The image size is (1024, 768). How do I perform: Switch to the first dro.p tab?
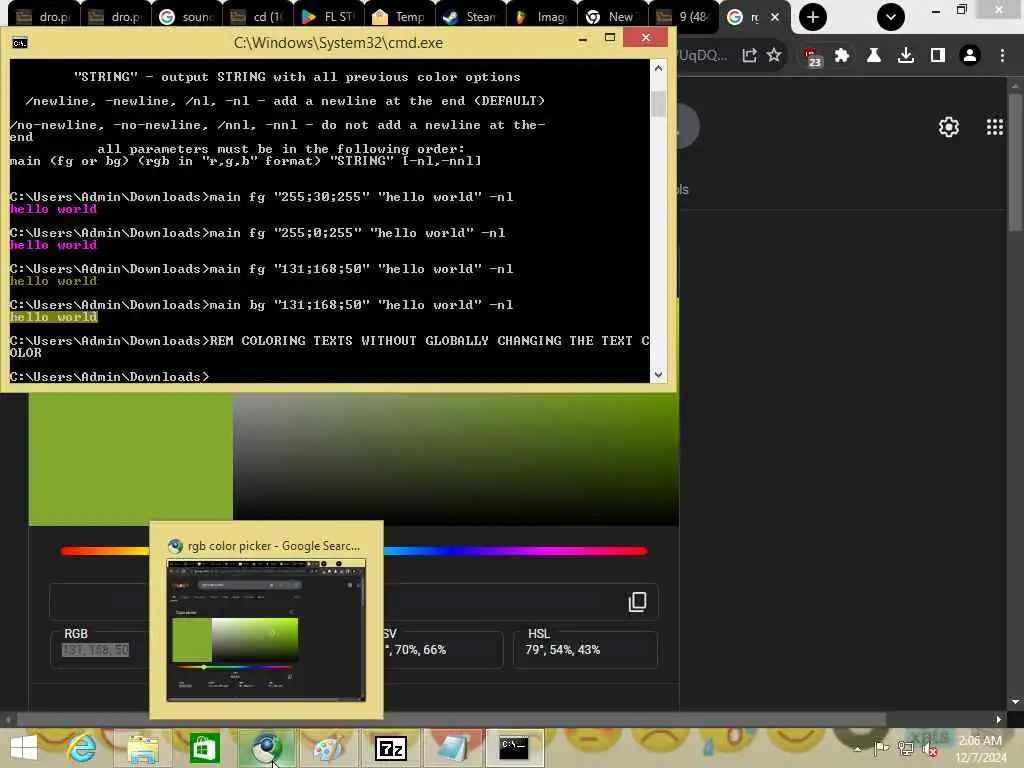[44, 17]
